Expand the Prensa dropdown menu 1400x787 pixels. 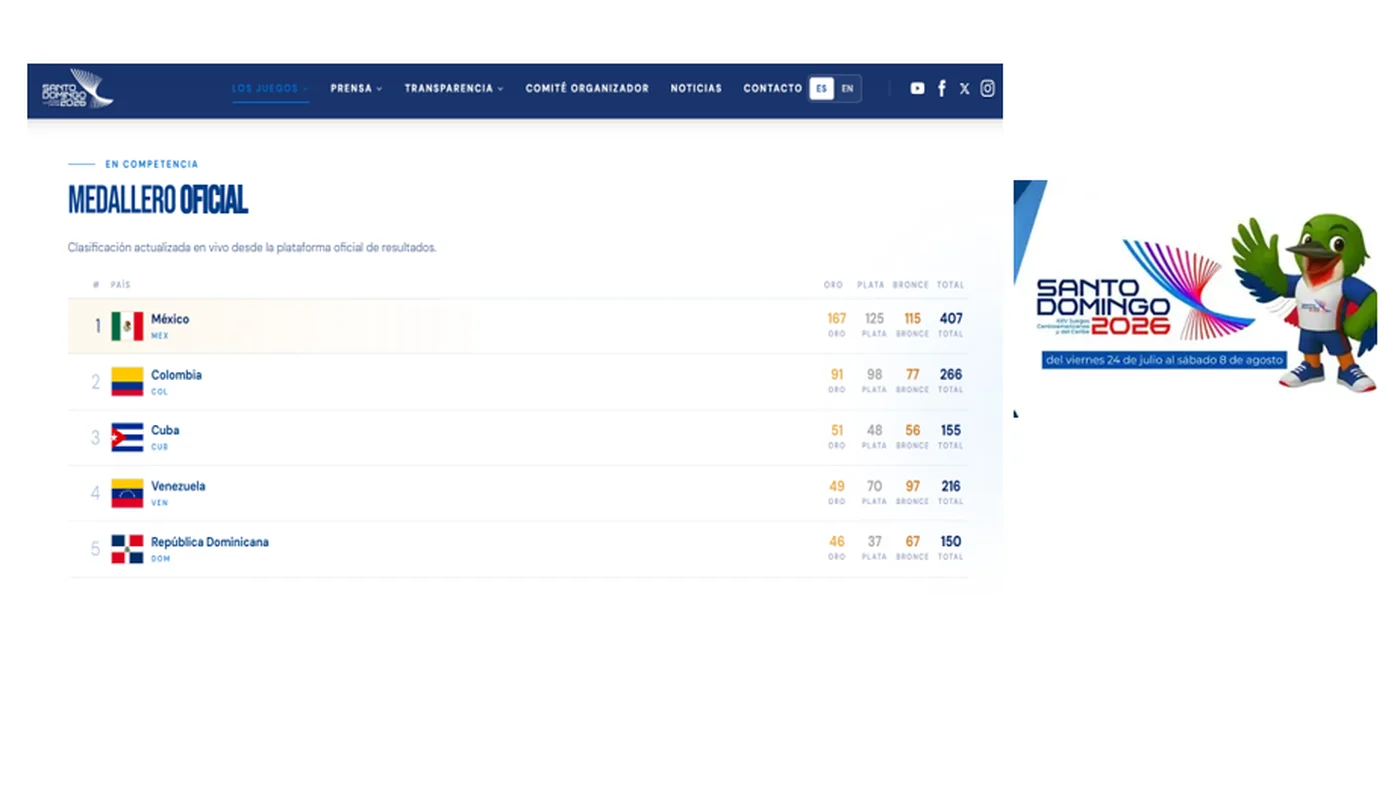pos(356,88)
